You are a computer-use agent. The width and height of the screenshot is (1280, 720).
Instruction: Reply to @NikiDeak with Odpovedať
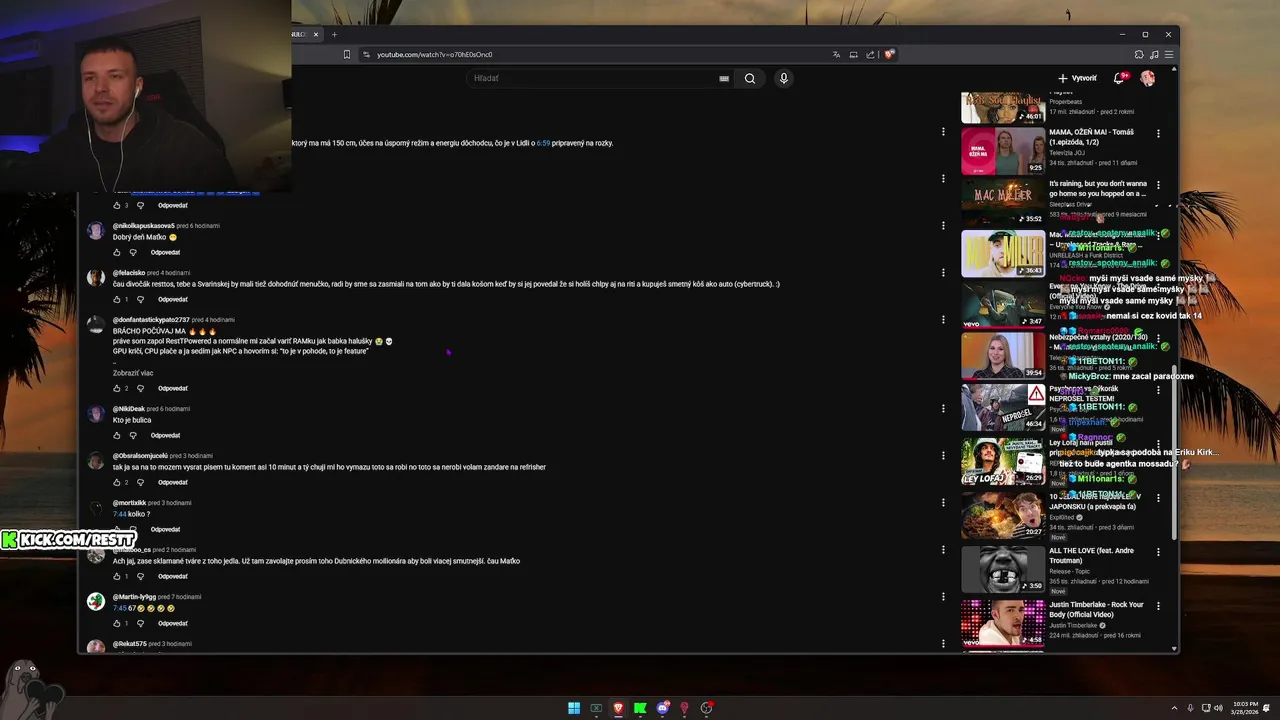click(x=165, y=435)
